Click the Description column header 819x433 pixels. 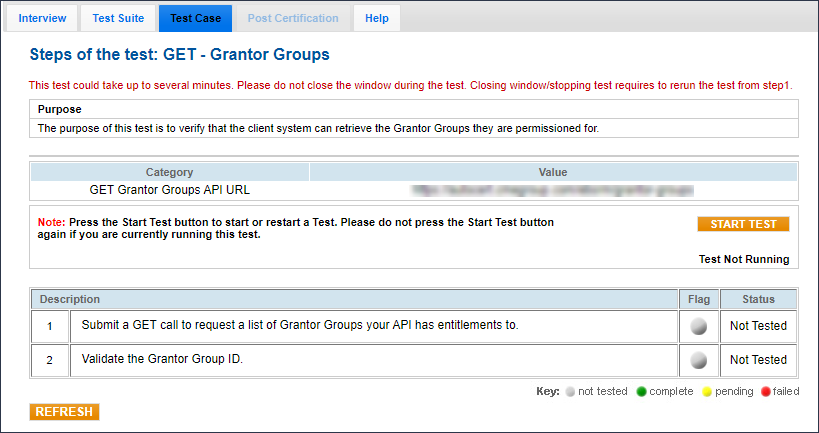pos(69,299)
